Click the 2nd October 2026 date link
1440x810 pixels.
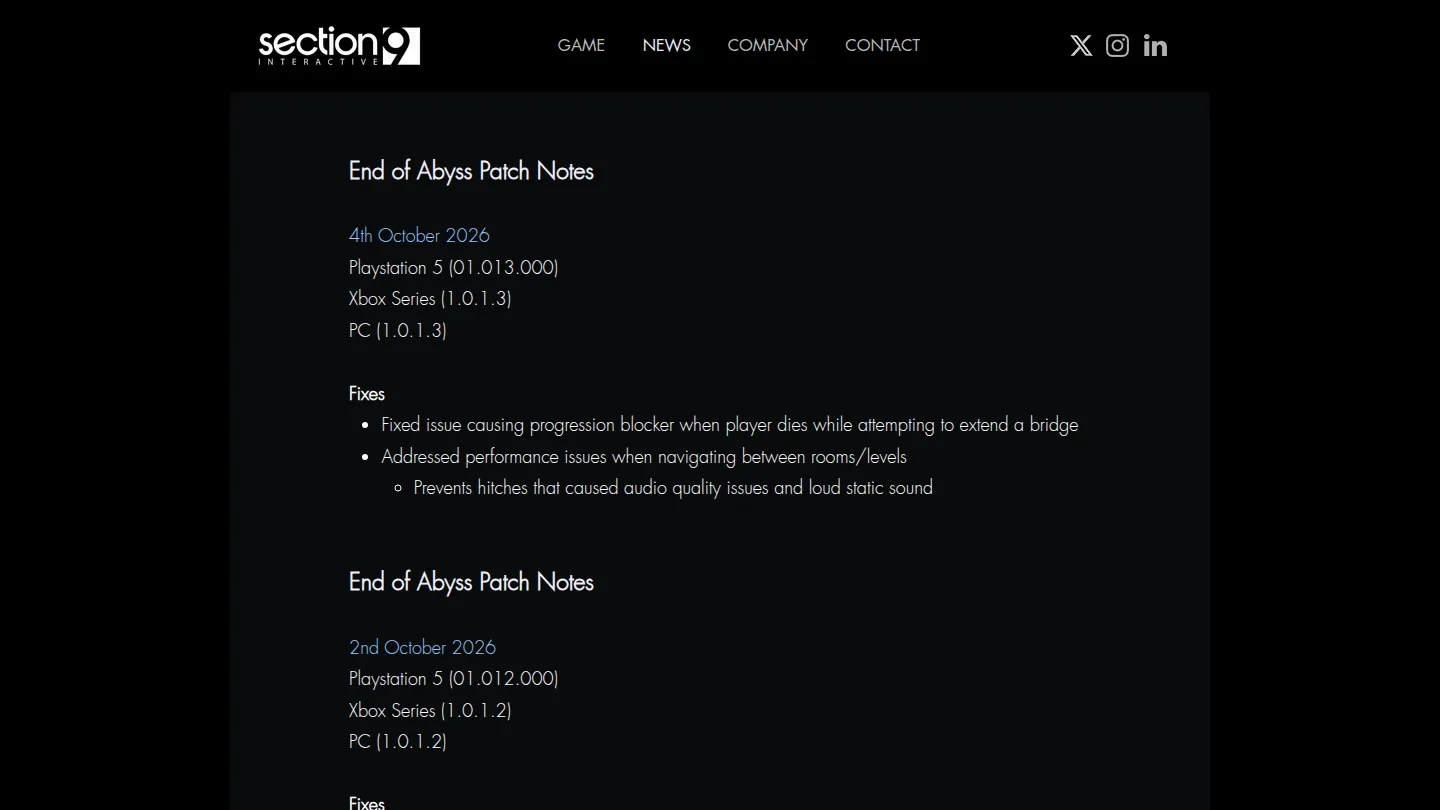[x=422, y=647]
